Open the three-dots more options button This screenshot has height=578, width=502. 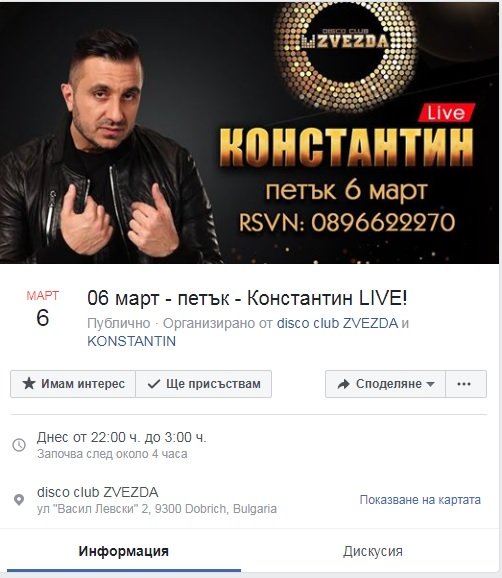(466, 384)
